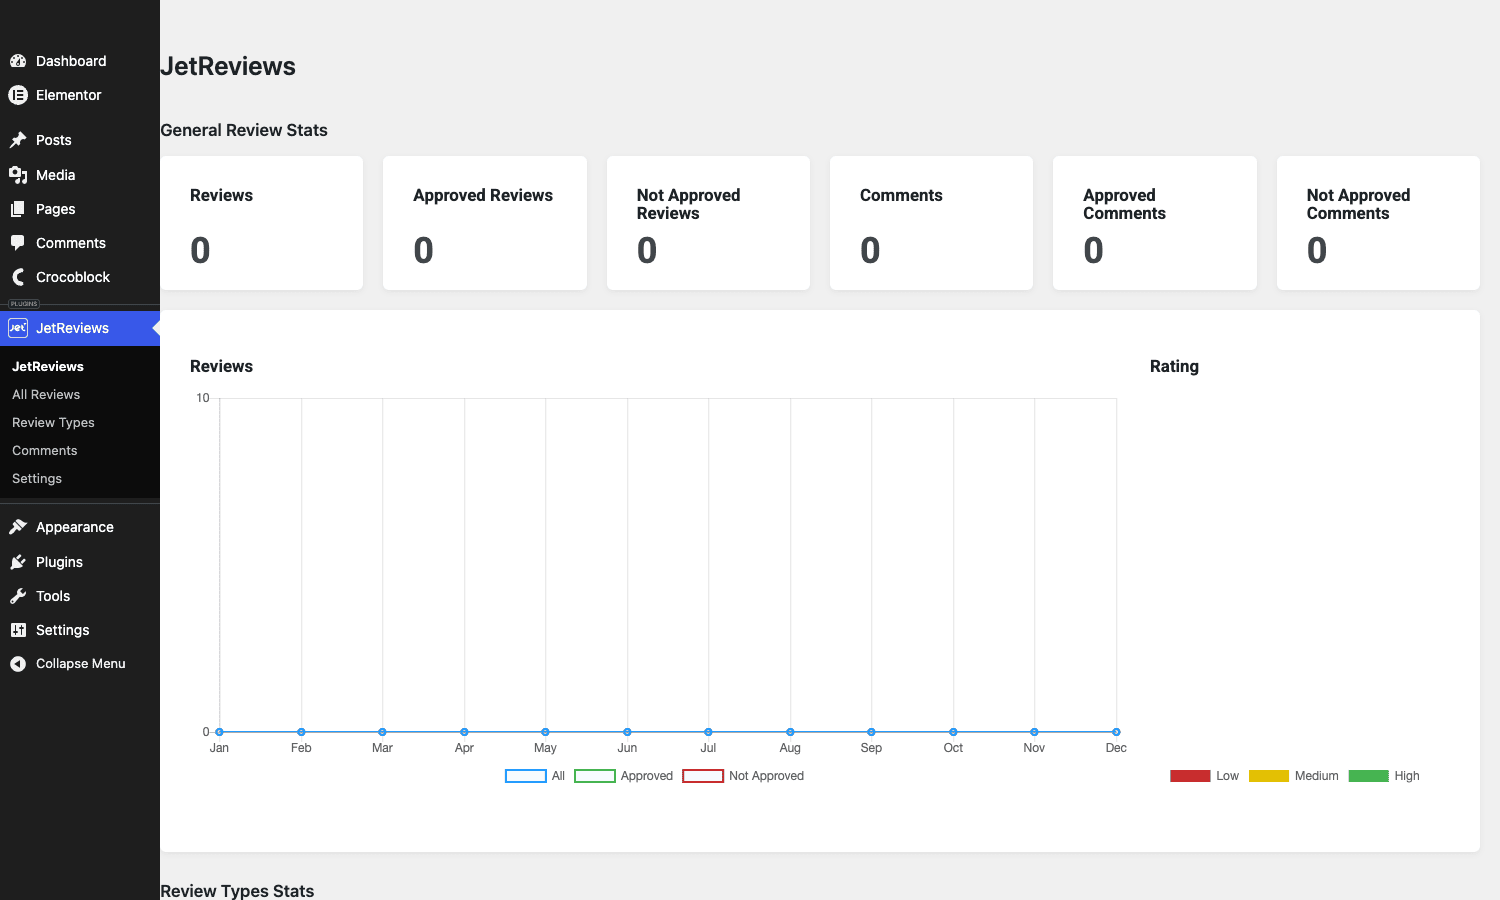The height and width of the screenshot is (900, 1500).
Task: Click the Appearance paintbrush icon
Action: pos(18,527)
